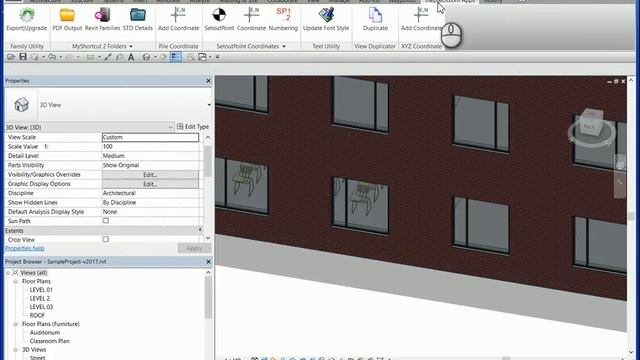Click the Thin Lines icon in quick access toolbar
Image resolution: width=640 pixels, height=360 pixels.
[176, 57]
